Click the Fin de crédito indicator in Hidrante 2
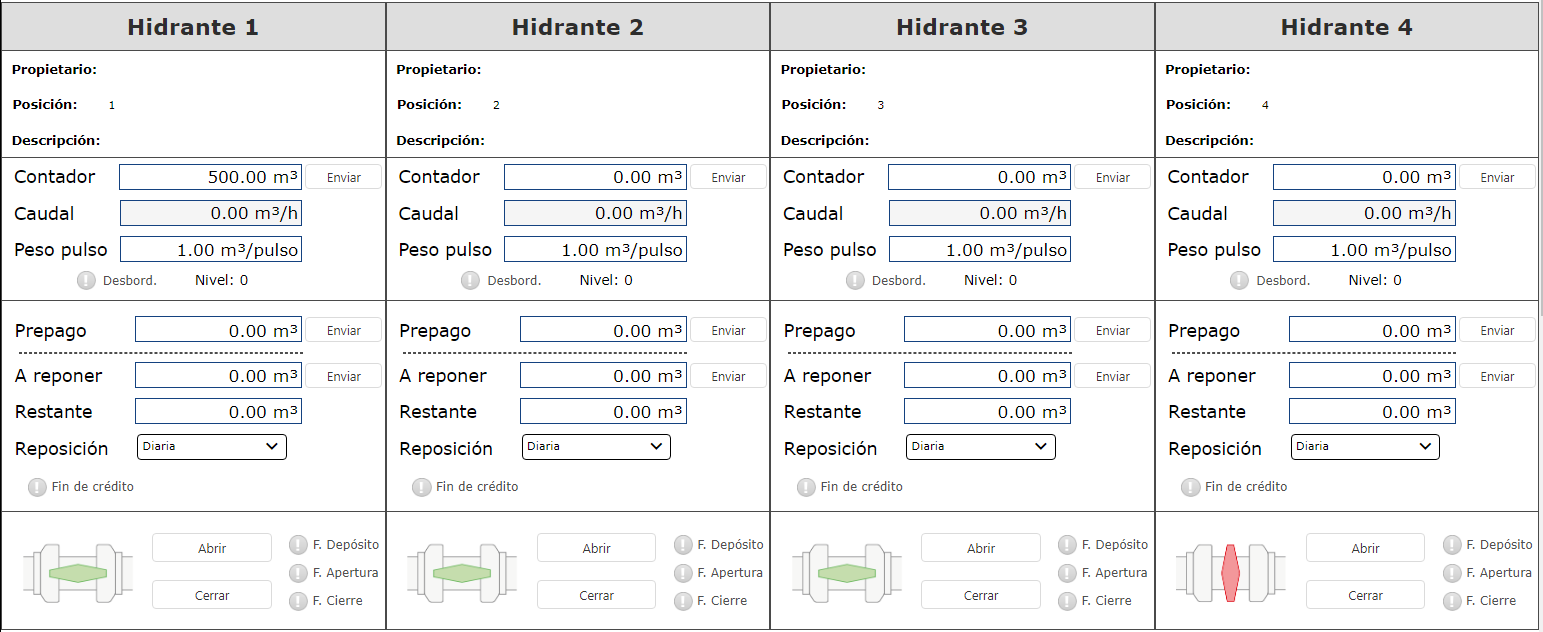The image size is (1543, 632). coord(422,487)
